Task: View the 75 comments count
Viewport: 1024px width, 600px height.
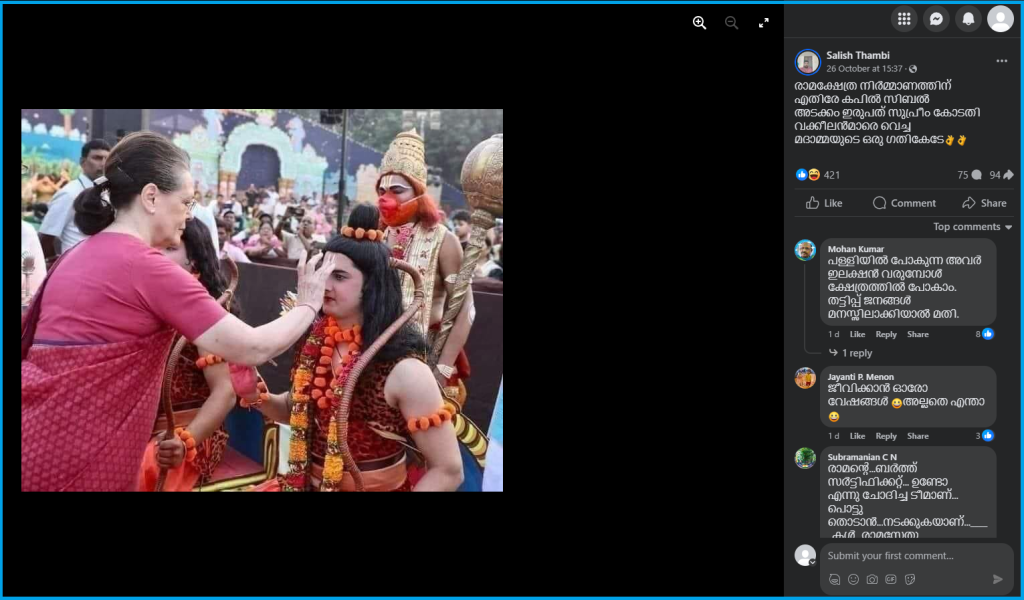Action: point(969,175)
